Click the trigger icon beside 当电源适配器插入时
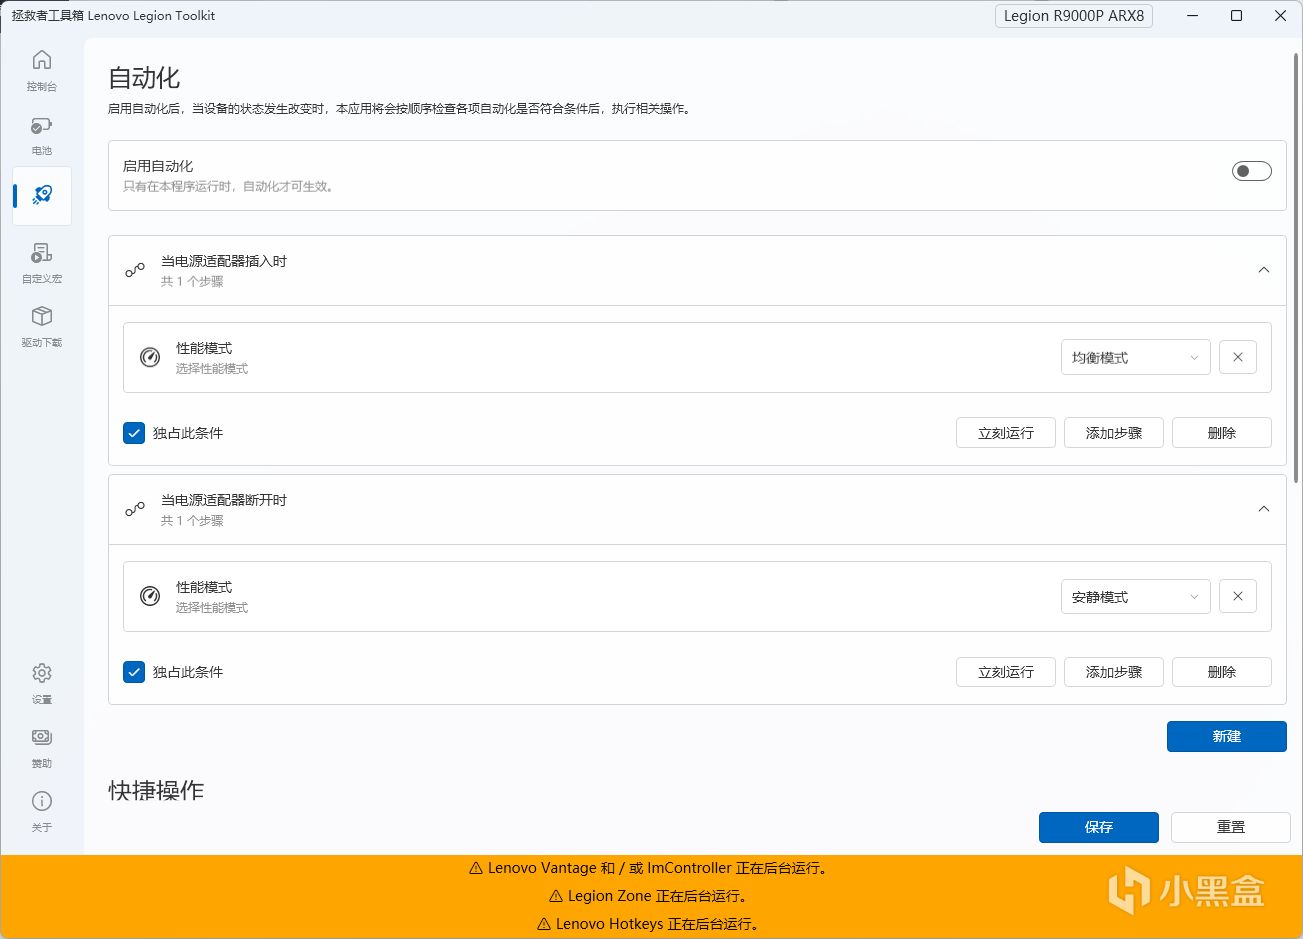 tap(135, 270)
